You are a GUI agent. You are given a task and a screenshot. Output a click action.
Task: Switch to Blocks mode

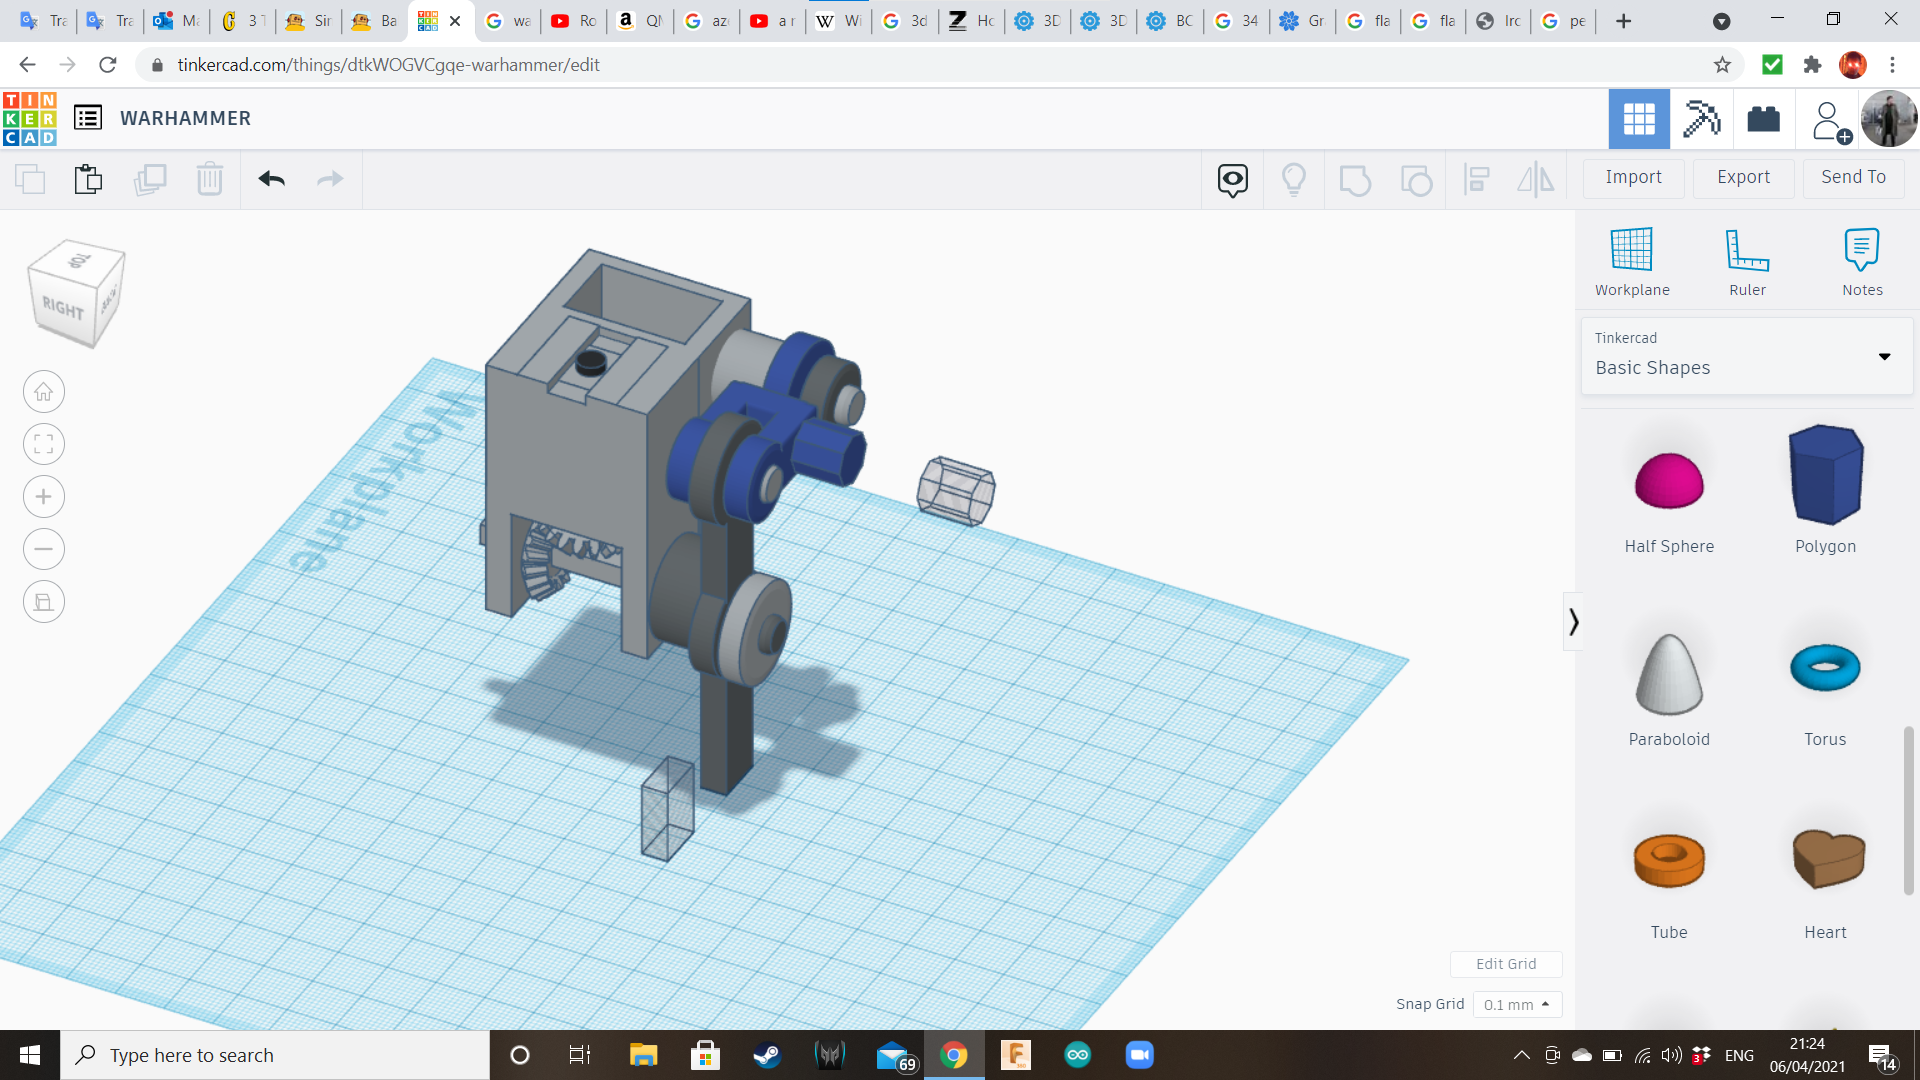pos(1700,119)
